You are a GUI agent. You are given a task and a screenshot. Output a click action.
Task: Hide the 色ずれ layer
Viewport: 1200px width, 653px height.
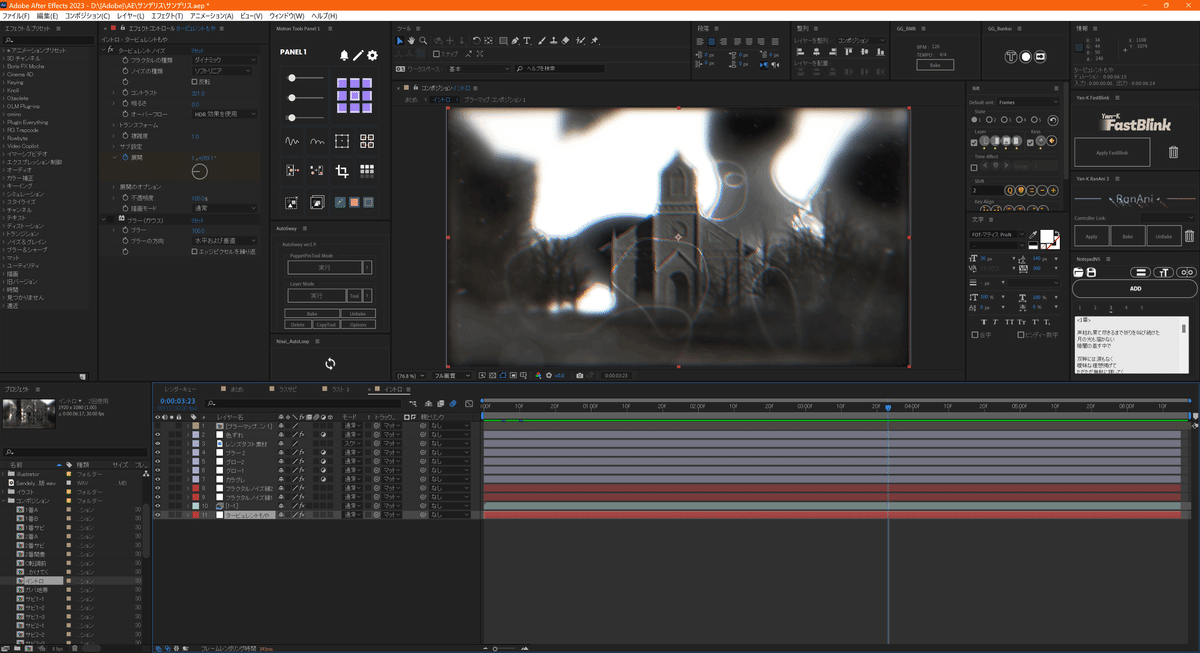click(x=158, y=435)
